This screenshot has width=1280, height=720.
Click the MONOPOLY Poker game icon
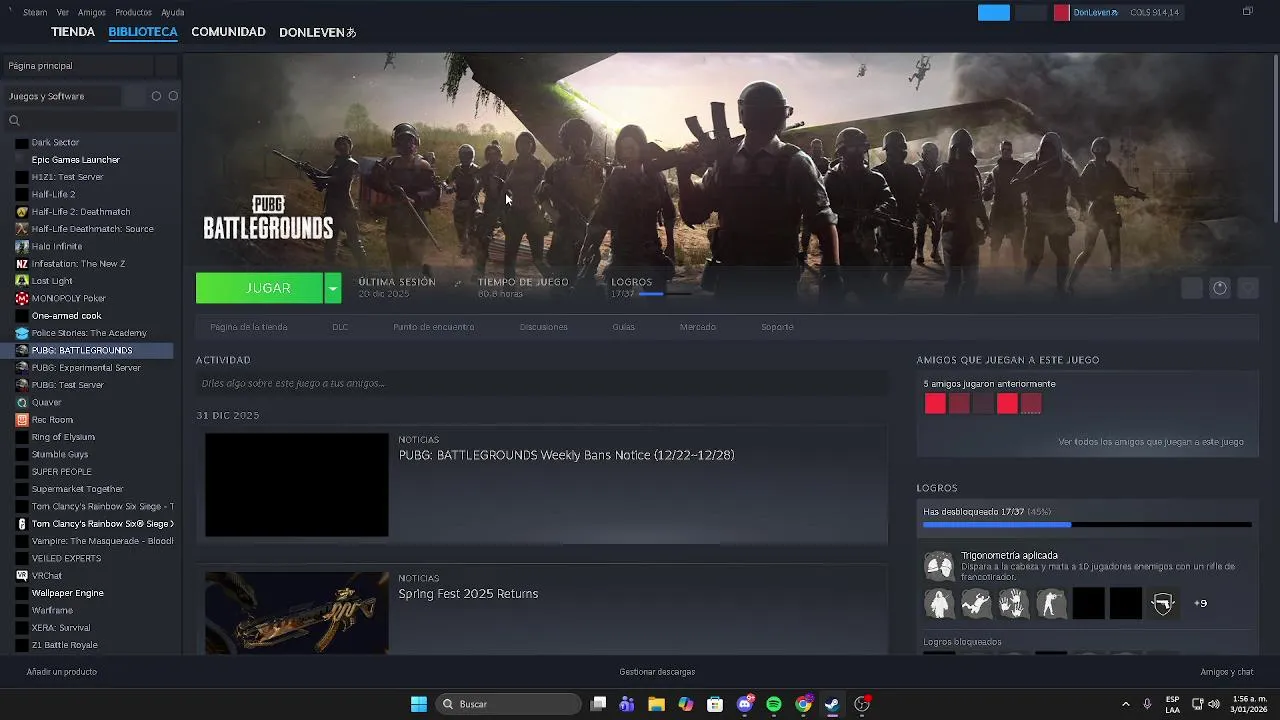click(x=22, y=298)
